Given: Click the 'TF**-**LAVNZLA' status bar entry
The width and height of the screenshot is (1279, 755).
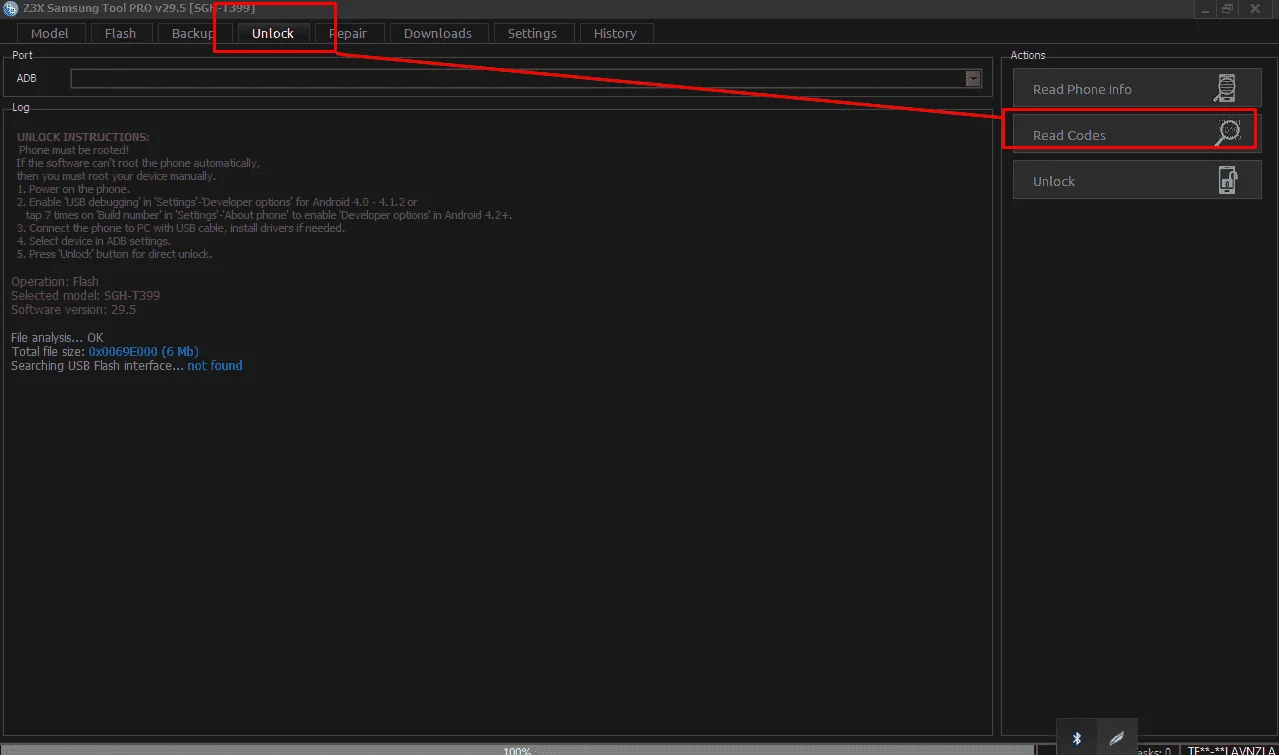Looking at the screenshot, I should (1230, 750).
